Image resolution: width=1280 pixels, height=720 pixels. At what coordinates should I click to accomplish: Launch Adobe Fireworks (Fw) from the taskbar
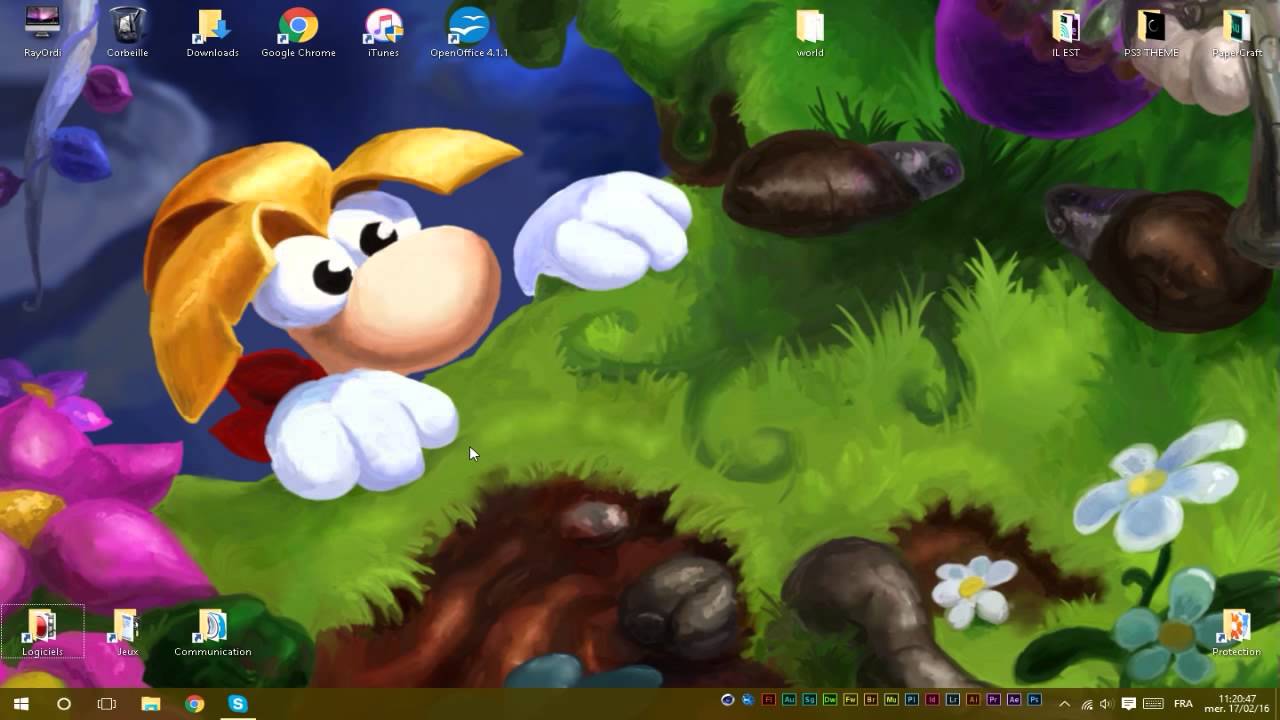851,700
